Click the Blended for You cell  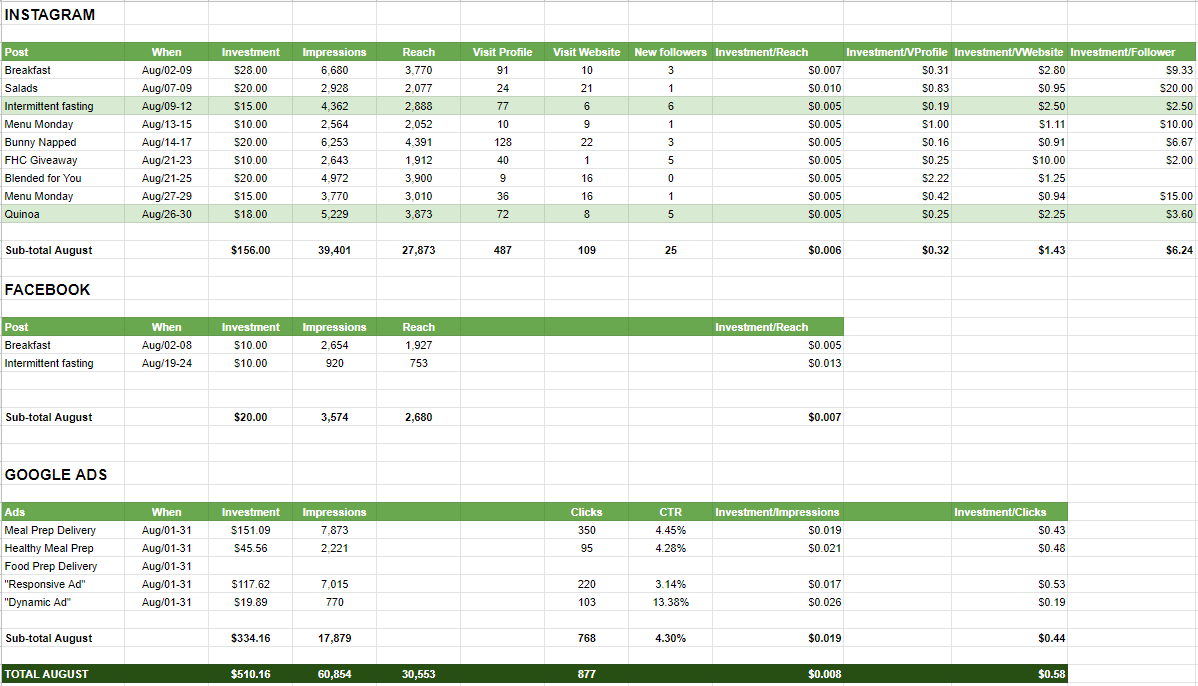click(43, 178)
